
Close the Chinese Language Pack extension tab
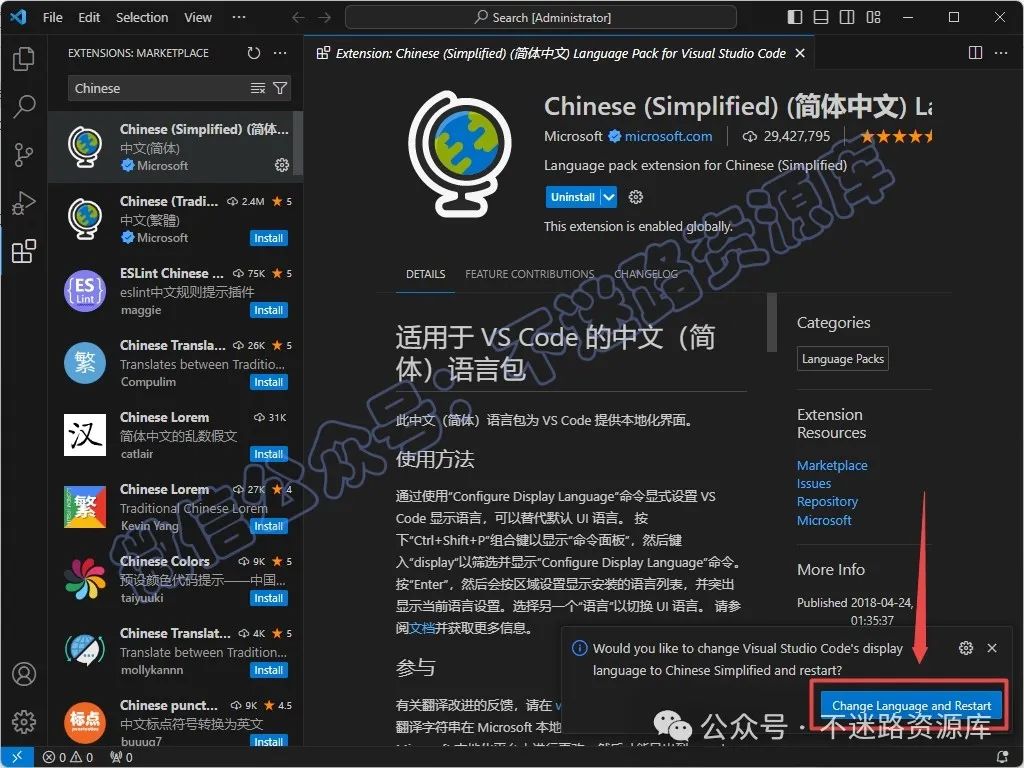click(800, 54)
